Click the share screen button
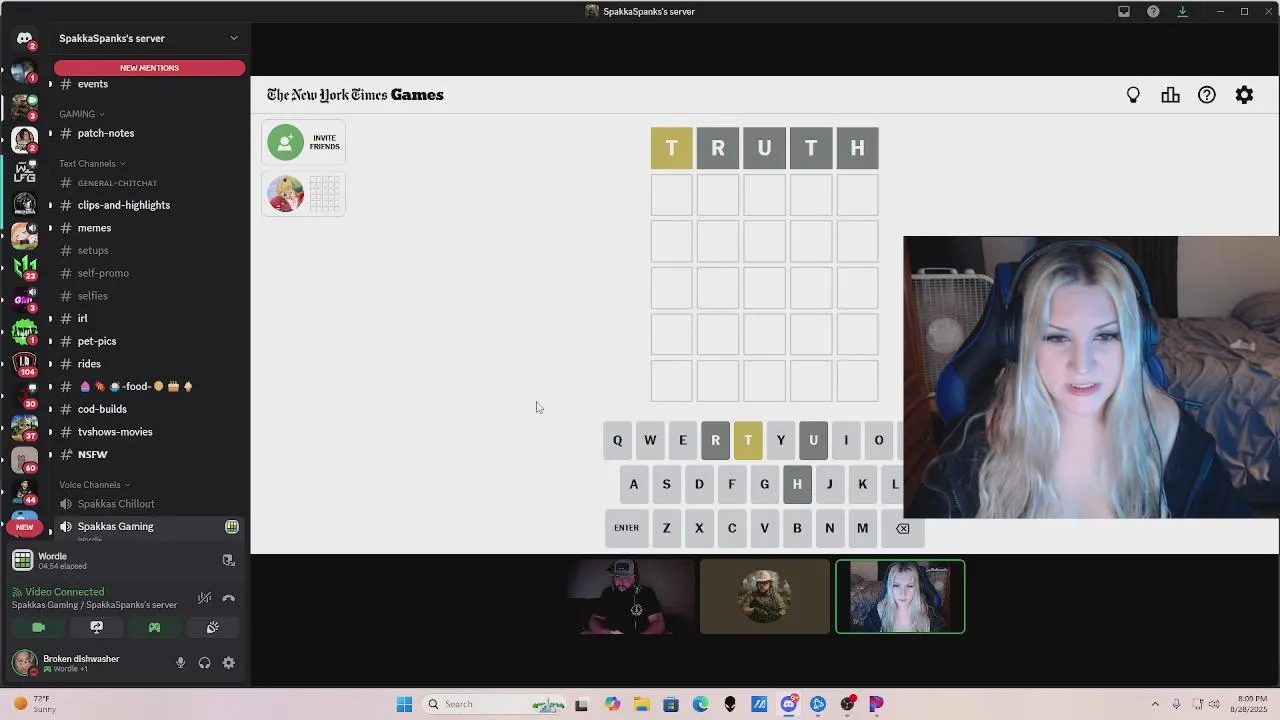 pyautogui.click(x=96, y=627)
